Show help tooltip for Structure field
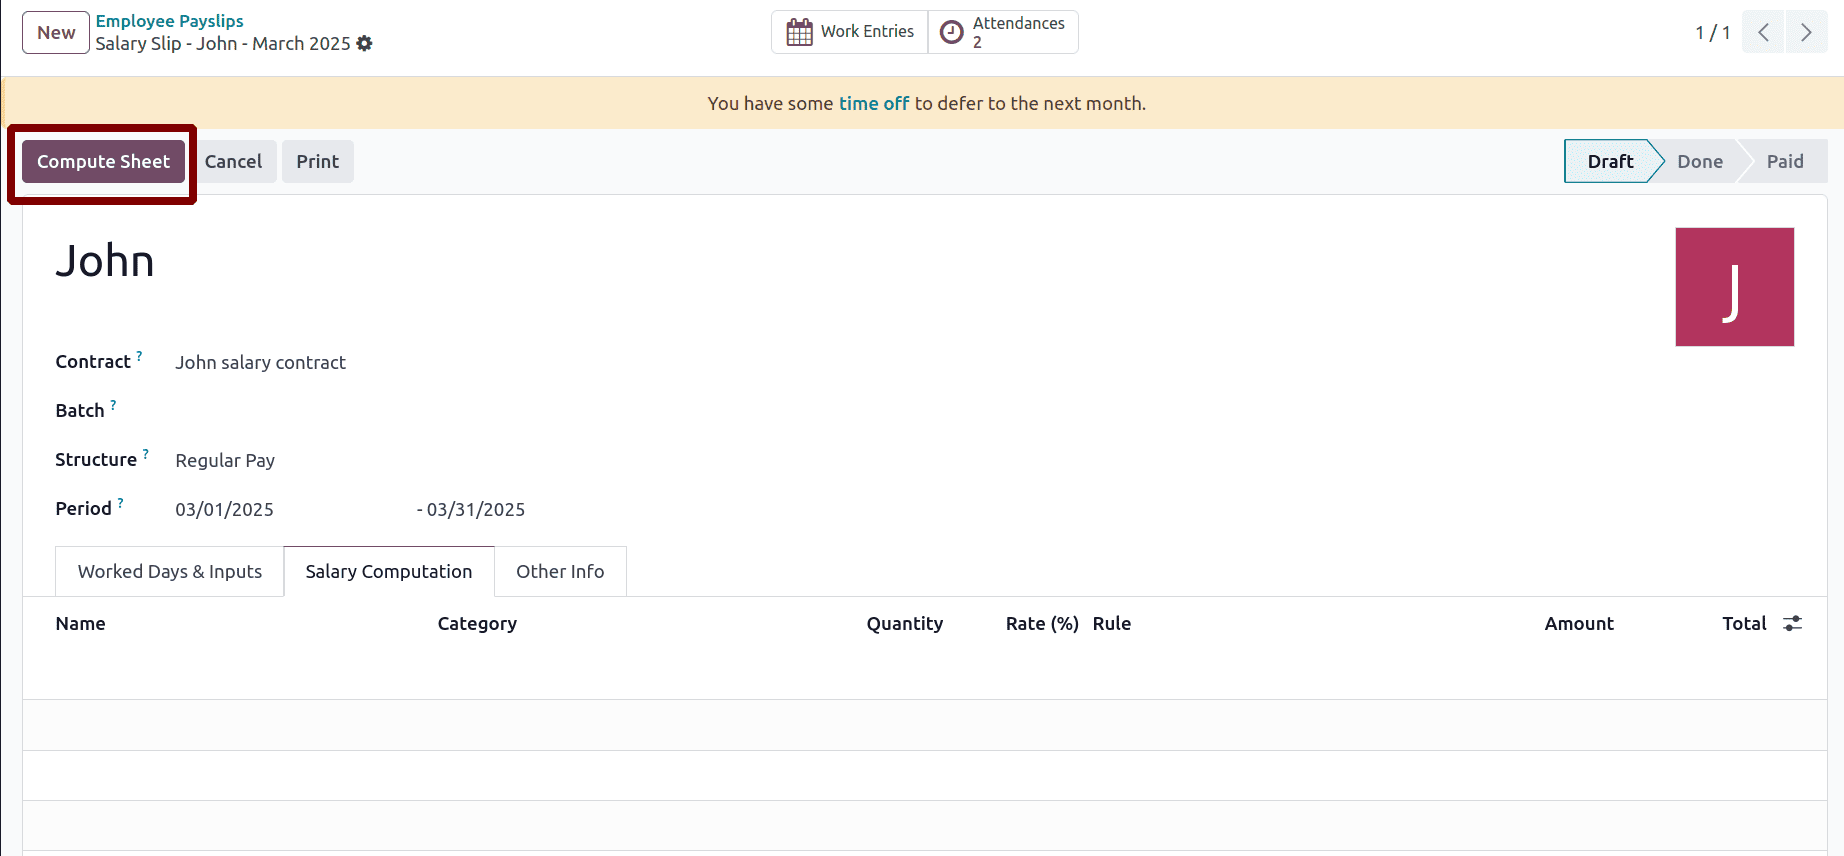The image size is (1844, 856). (x=146, y=454)
